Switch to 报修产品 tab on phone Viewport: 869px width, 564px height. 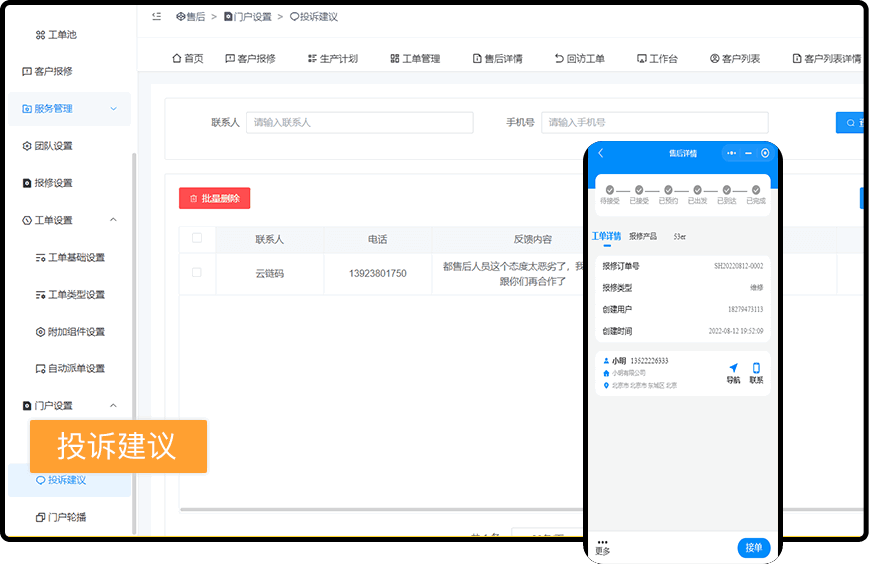[643, 237]
